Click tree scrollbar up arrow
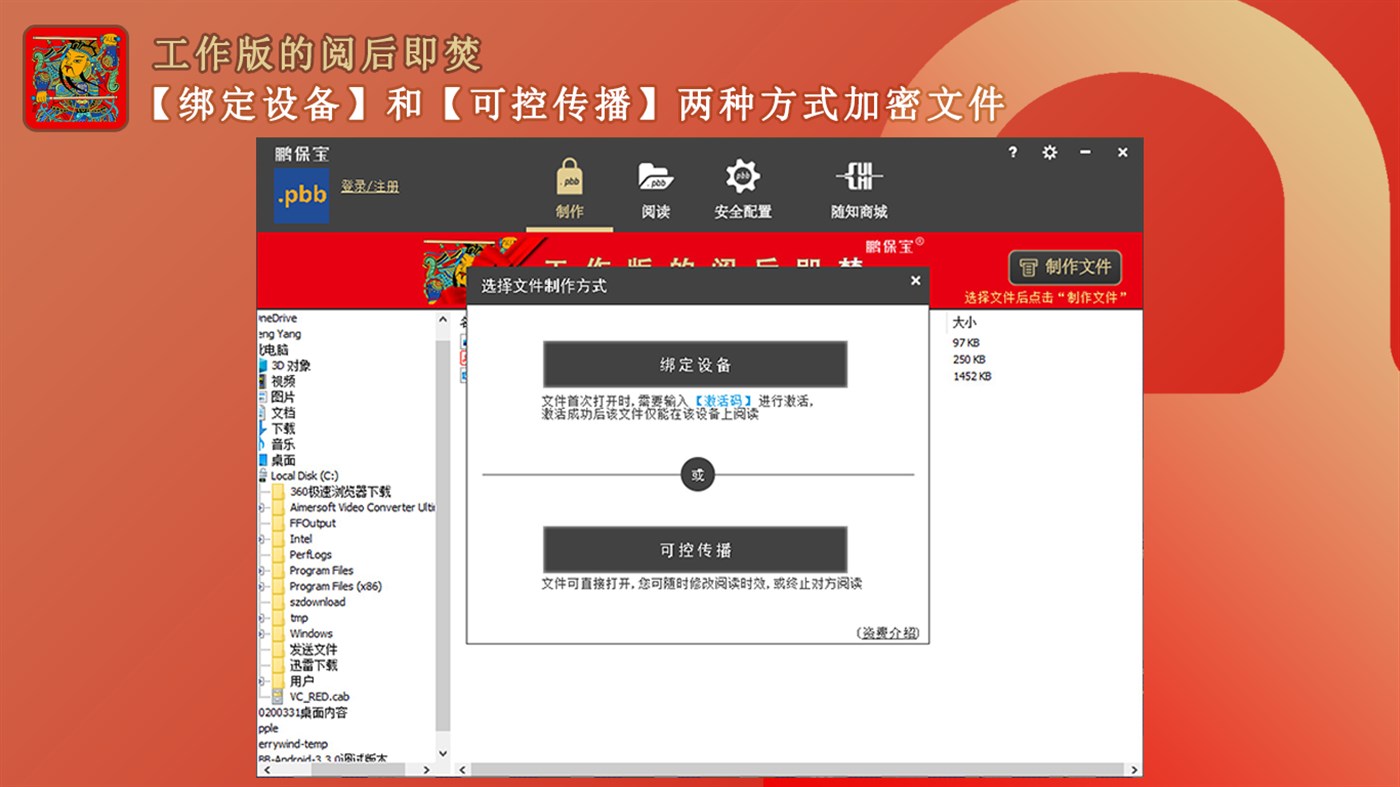 coord(443,320)
